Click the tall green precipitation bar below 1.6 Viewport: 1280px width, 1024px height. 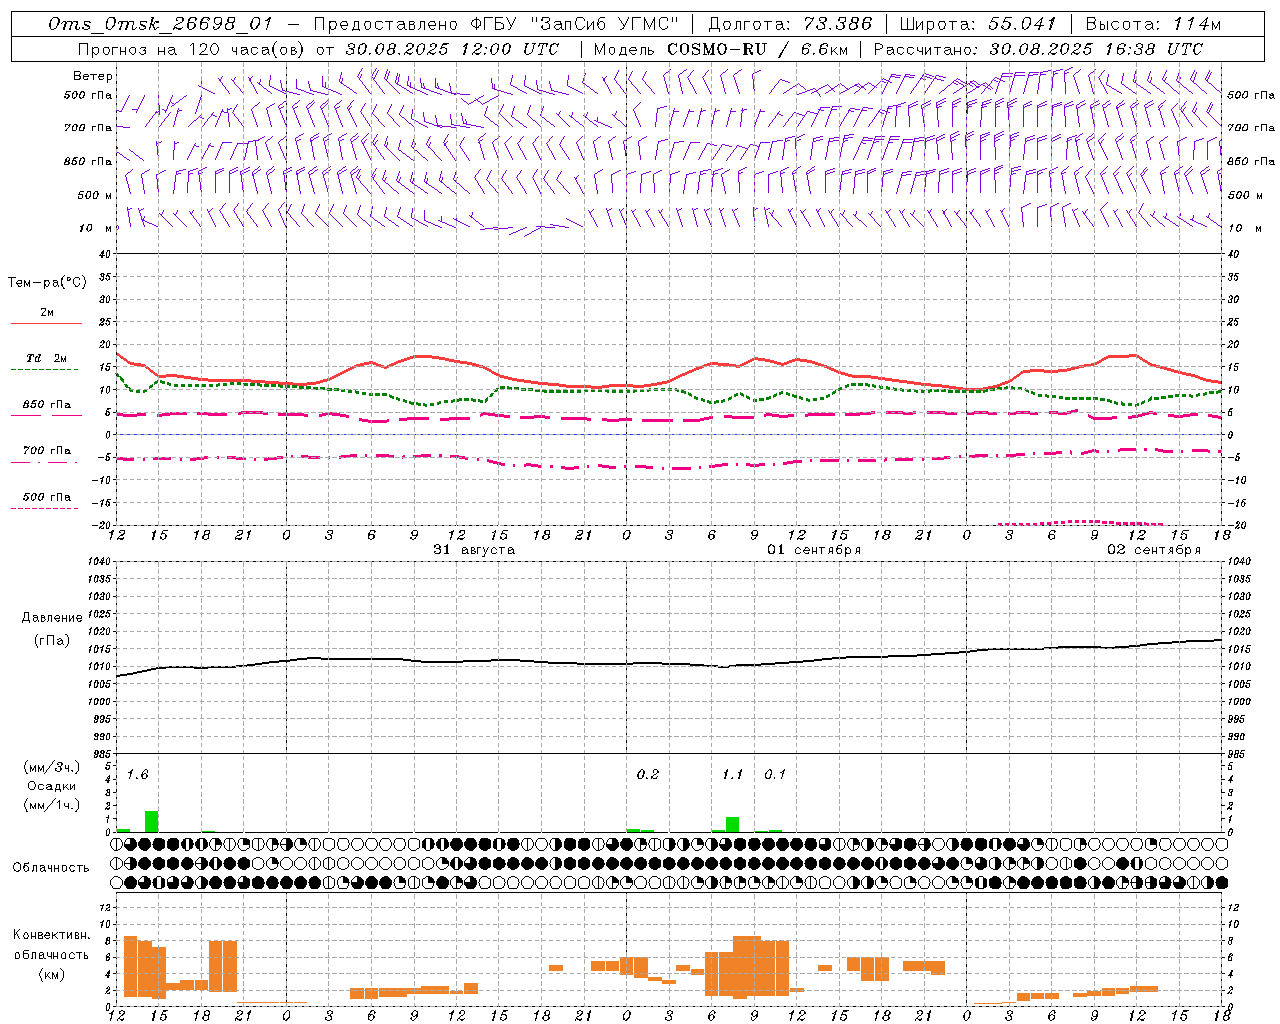[152, 821]
